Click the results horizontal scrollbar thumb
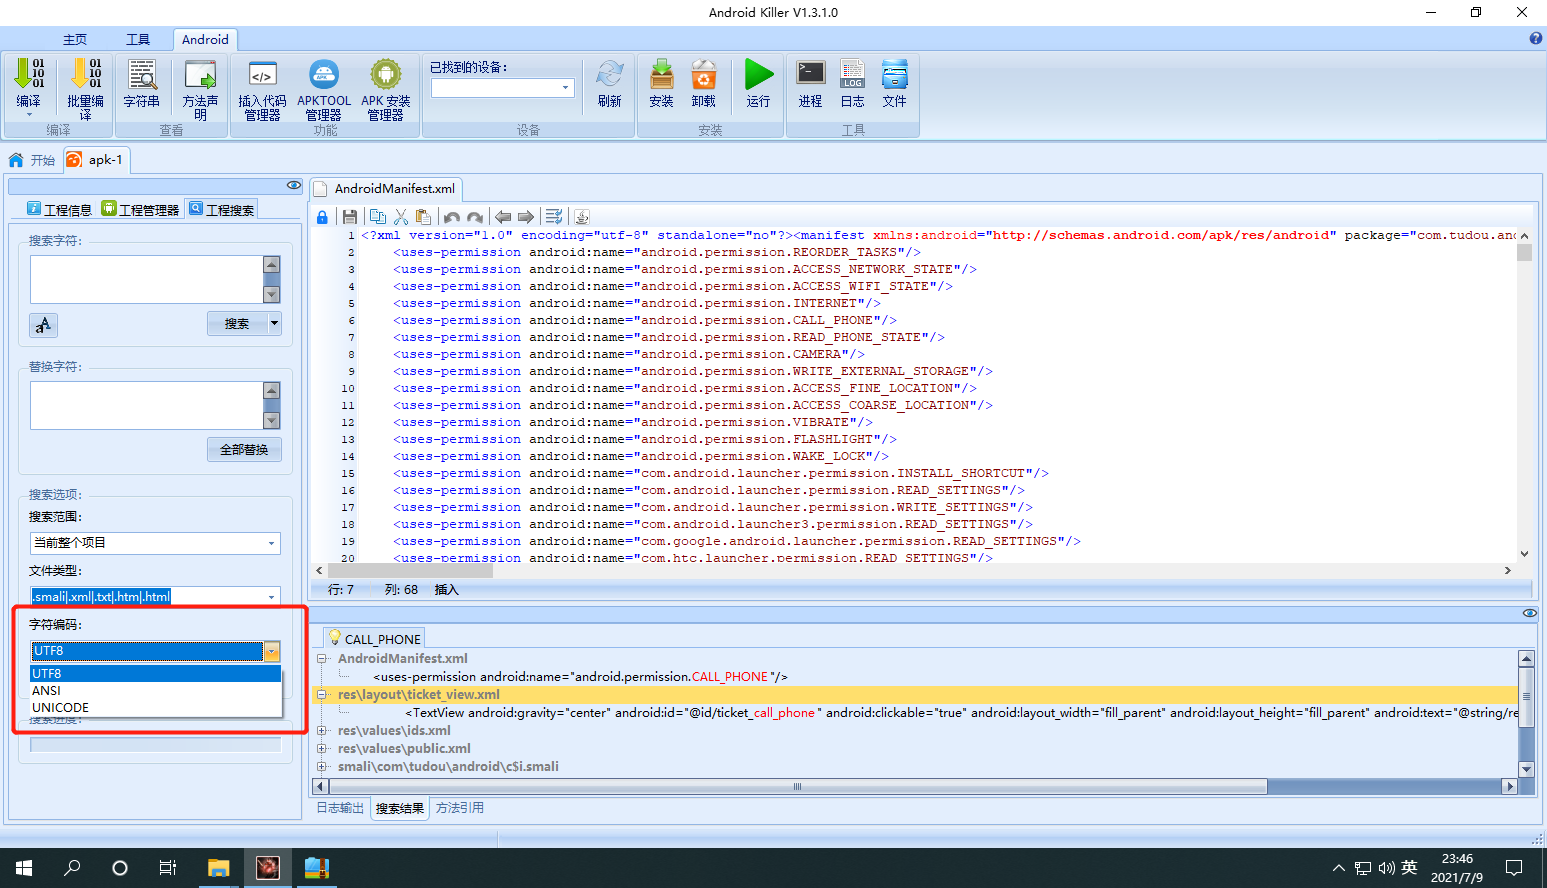The height and width of the screenshot is (888, 1547). (797, 786)
